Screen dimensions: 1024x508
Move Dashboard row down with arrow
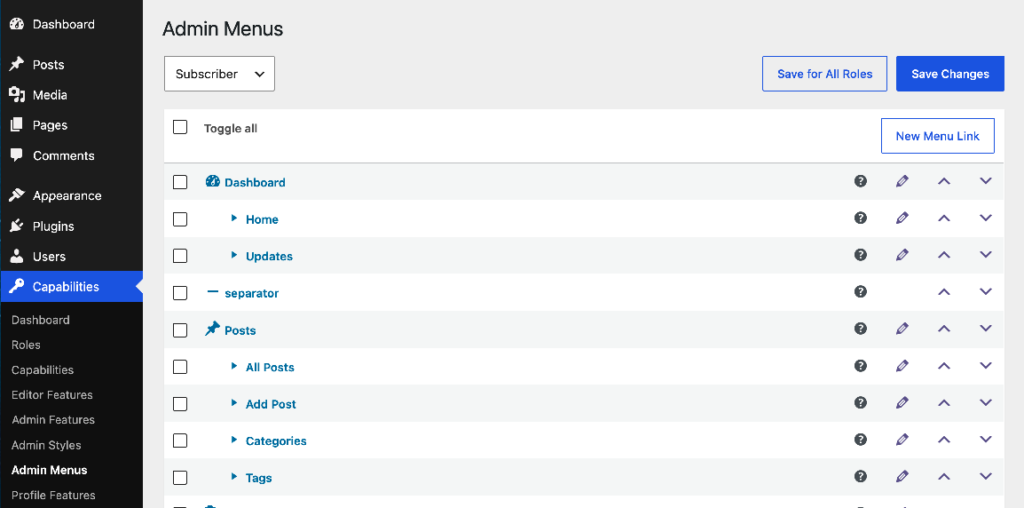[985, 181]
